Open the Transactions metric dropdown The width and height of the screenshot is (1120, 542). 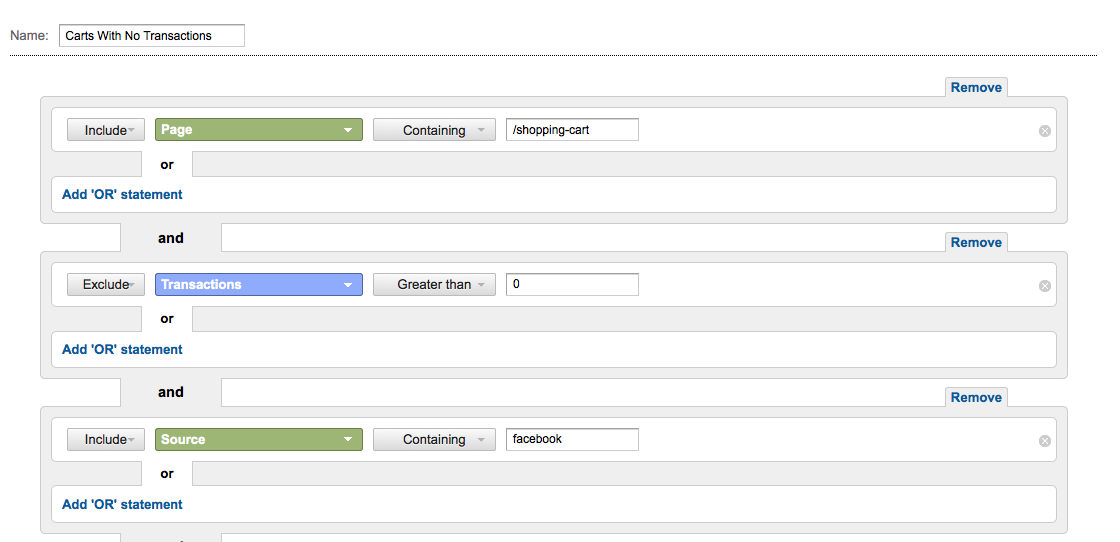pyautogui.click(x=259, y=284)
